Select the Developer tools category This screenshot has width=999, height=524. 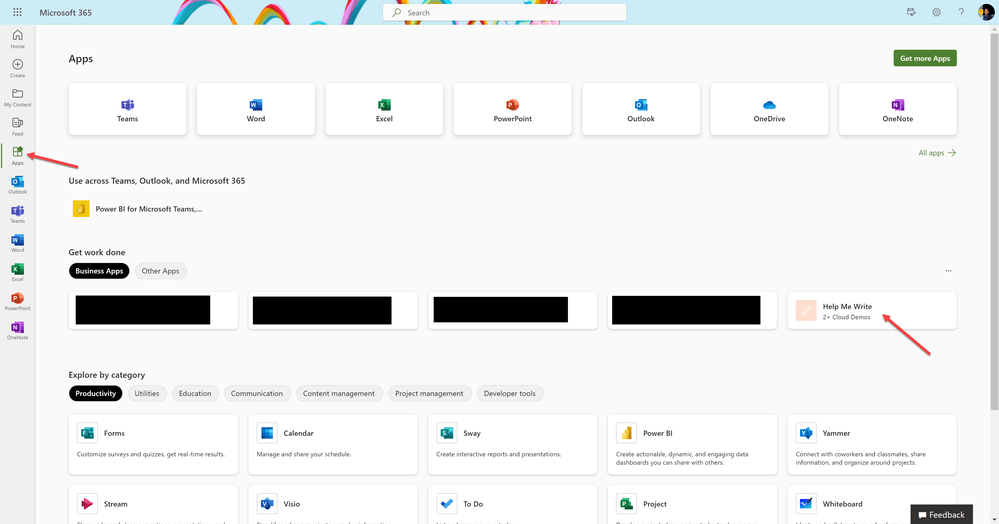(x=510, y=393)
